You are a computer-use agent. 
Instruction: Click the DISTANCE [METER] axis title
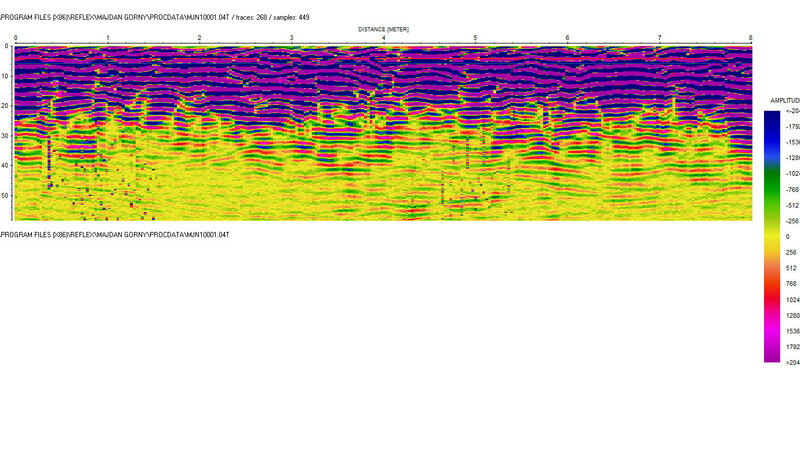pos(383,30)
